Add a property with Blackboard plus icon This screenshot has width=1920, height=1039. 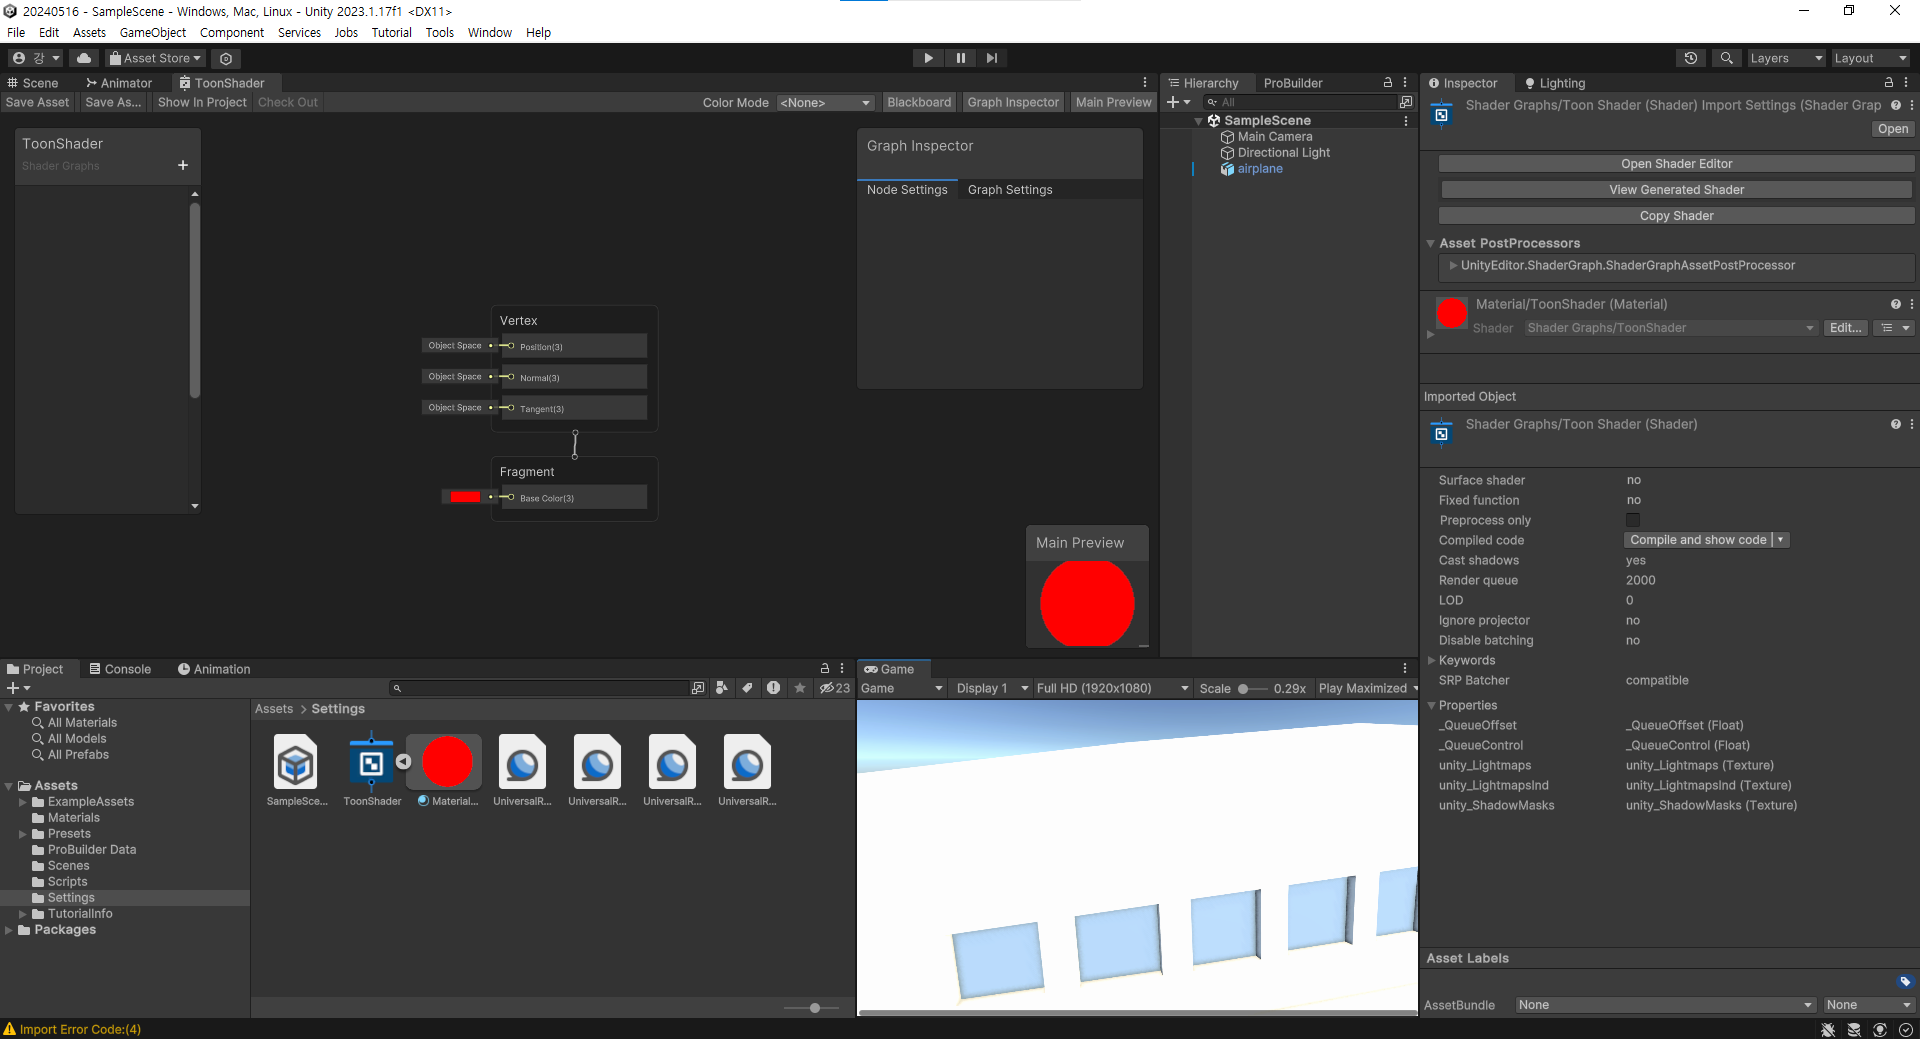[x=183, y=165]
